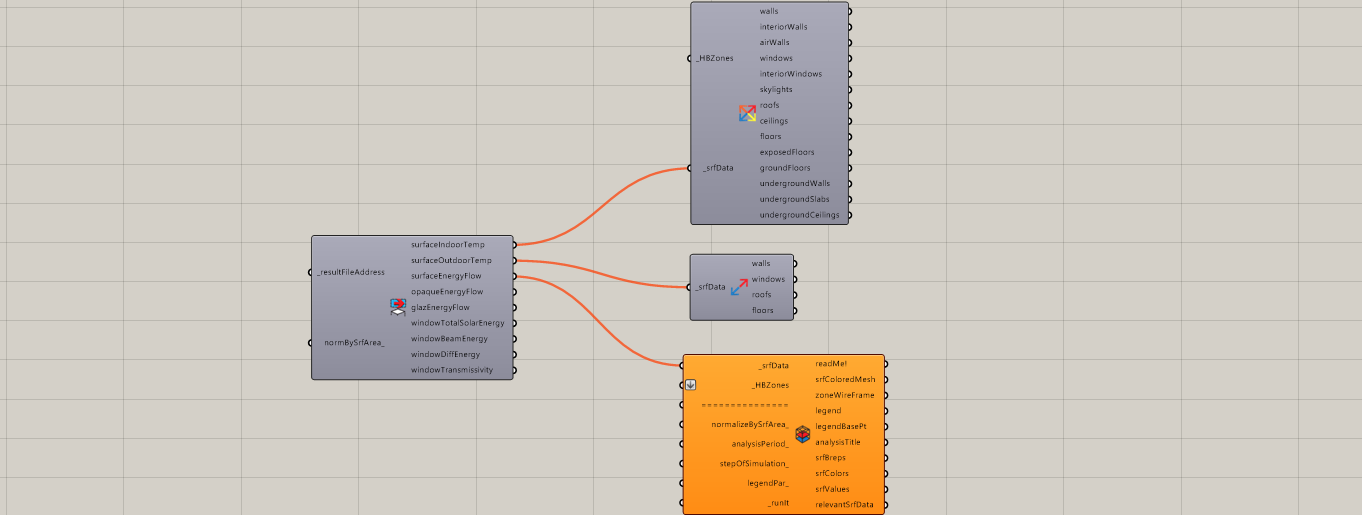The image size is (1362, 515).
Task: Click the exposedFloors output
Action: tap(786, 152)
